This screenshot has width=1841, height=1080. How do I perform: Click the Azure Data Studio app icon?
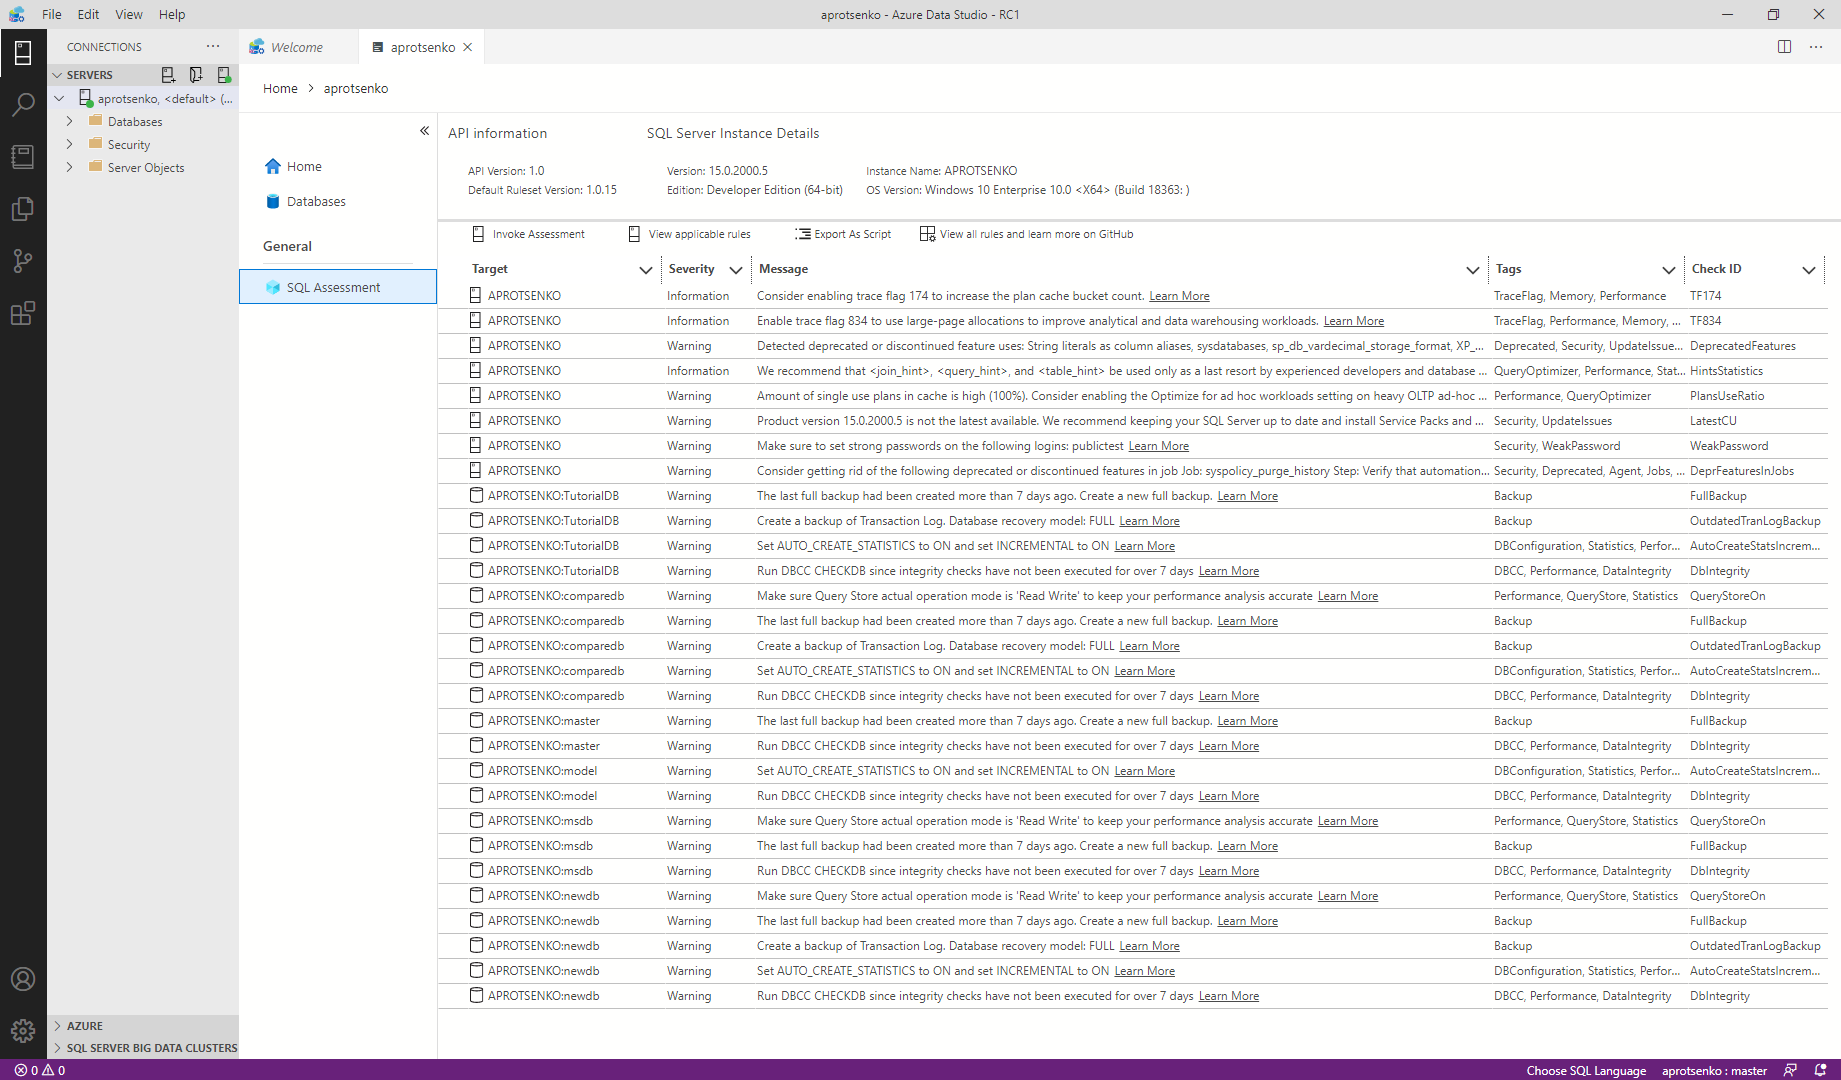pos(16,14)
